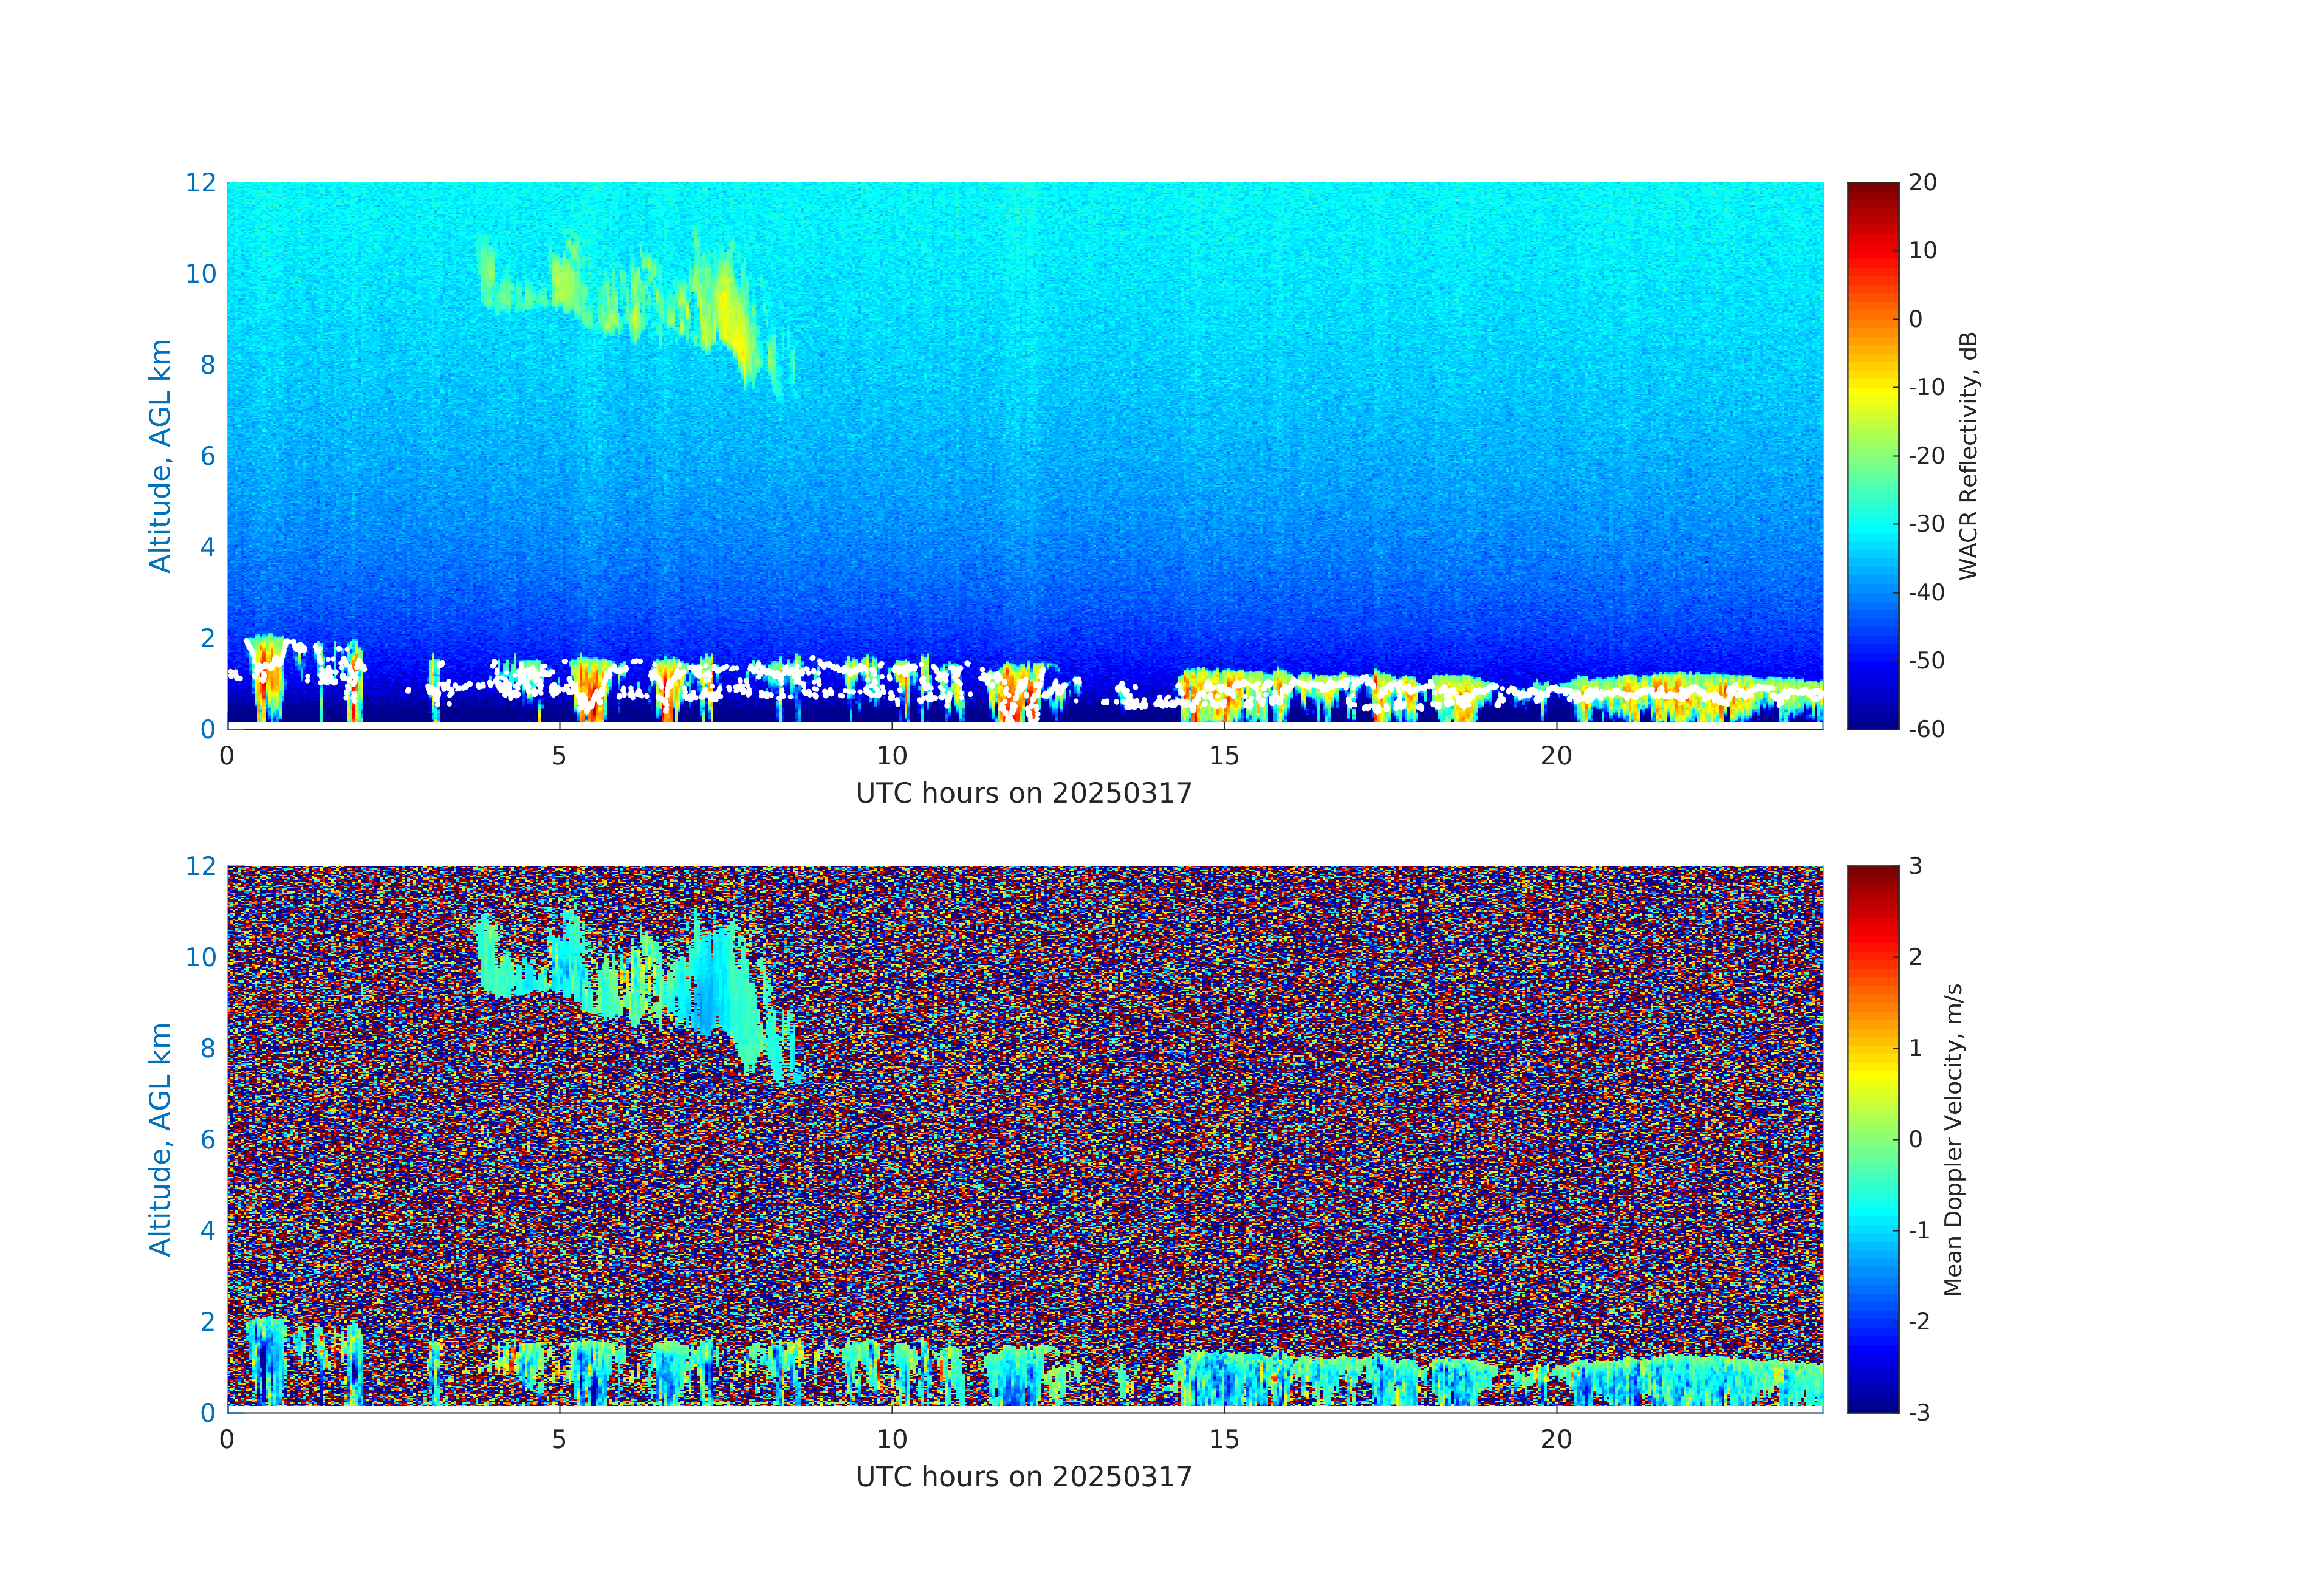Click the 0 tick on velocity colorbar
Viewport: 2324px width, 1595px height.
[1915, 1139]
